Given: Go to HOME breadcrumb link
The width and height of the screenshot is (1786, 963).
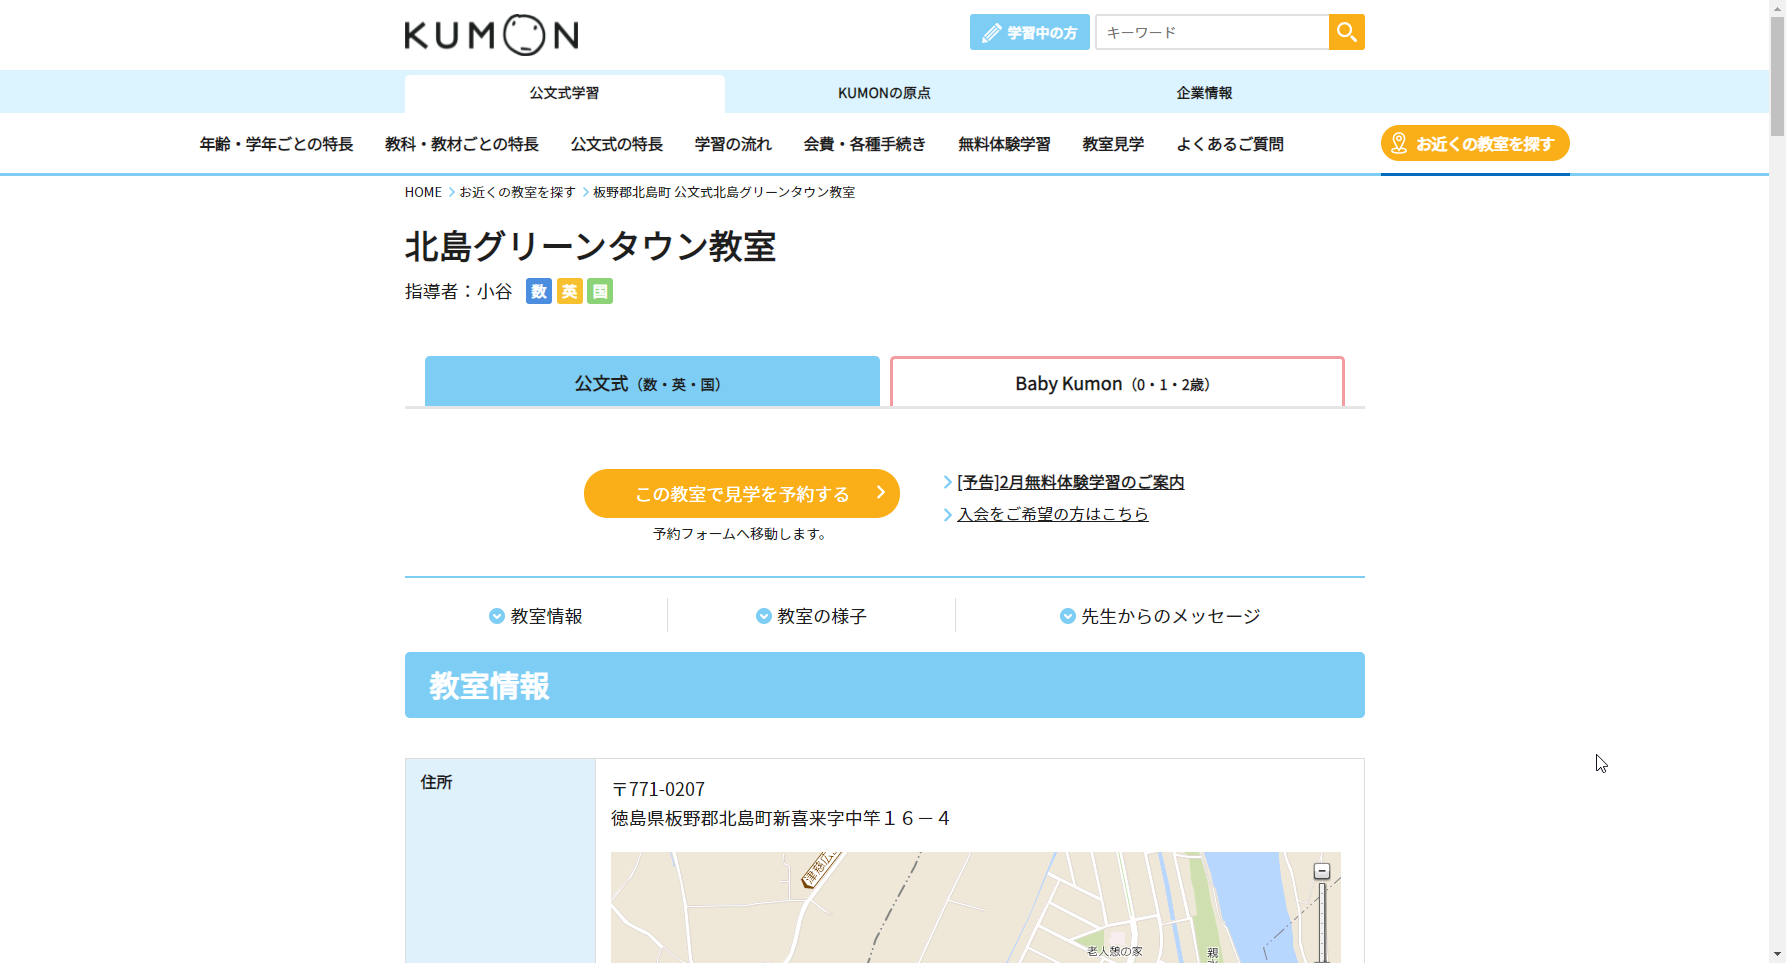Looking at the screenshot, I should (x=423, y=192).
